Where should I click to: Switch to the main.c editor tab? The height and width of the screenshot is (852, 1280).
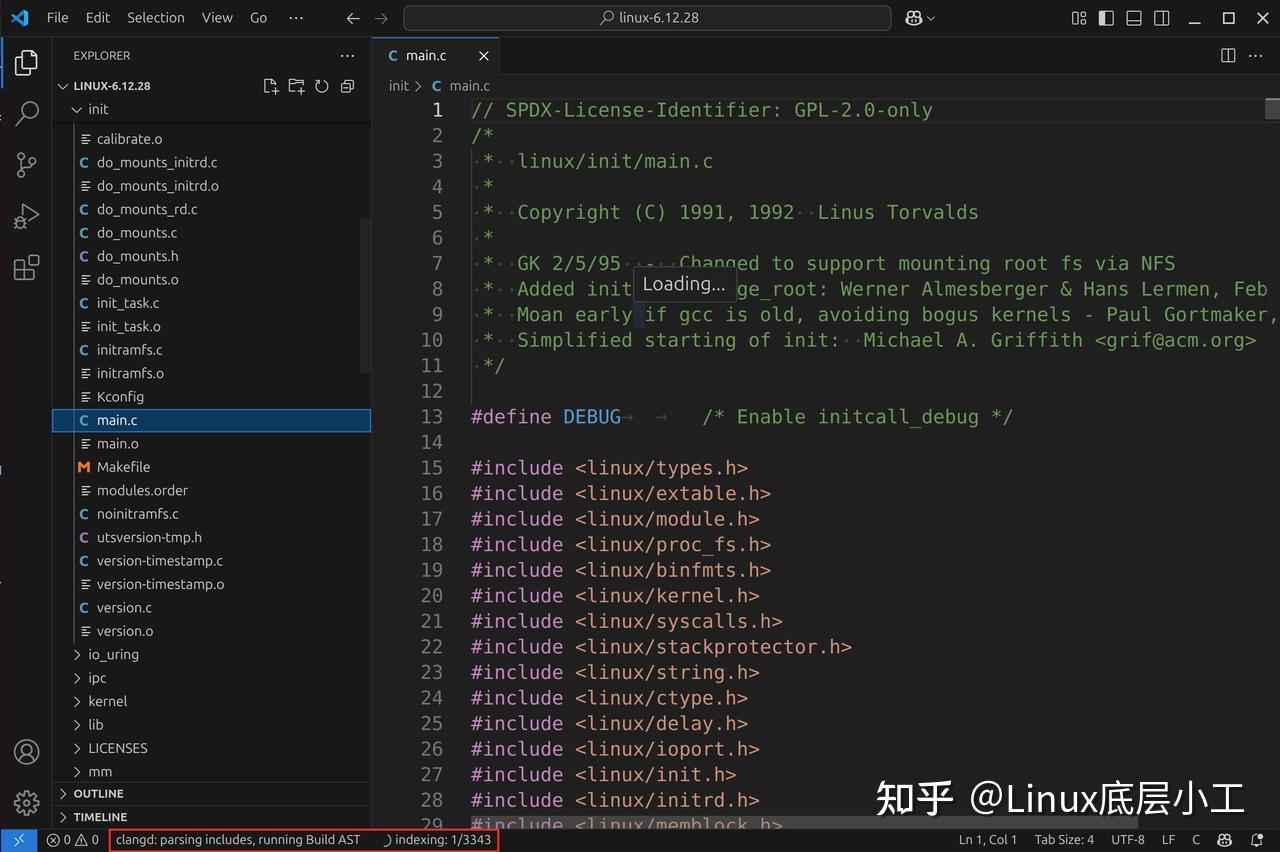pos(425,55)
